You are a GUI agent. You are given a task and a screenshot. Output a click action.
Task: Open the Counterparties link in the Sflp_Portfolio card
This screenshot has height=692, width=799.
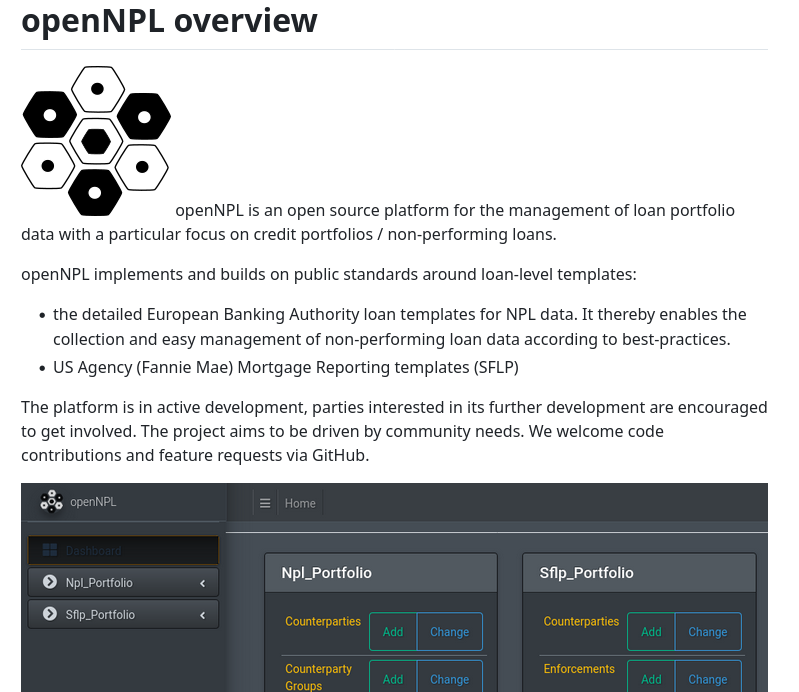(581, 621)
